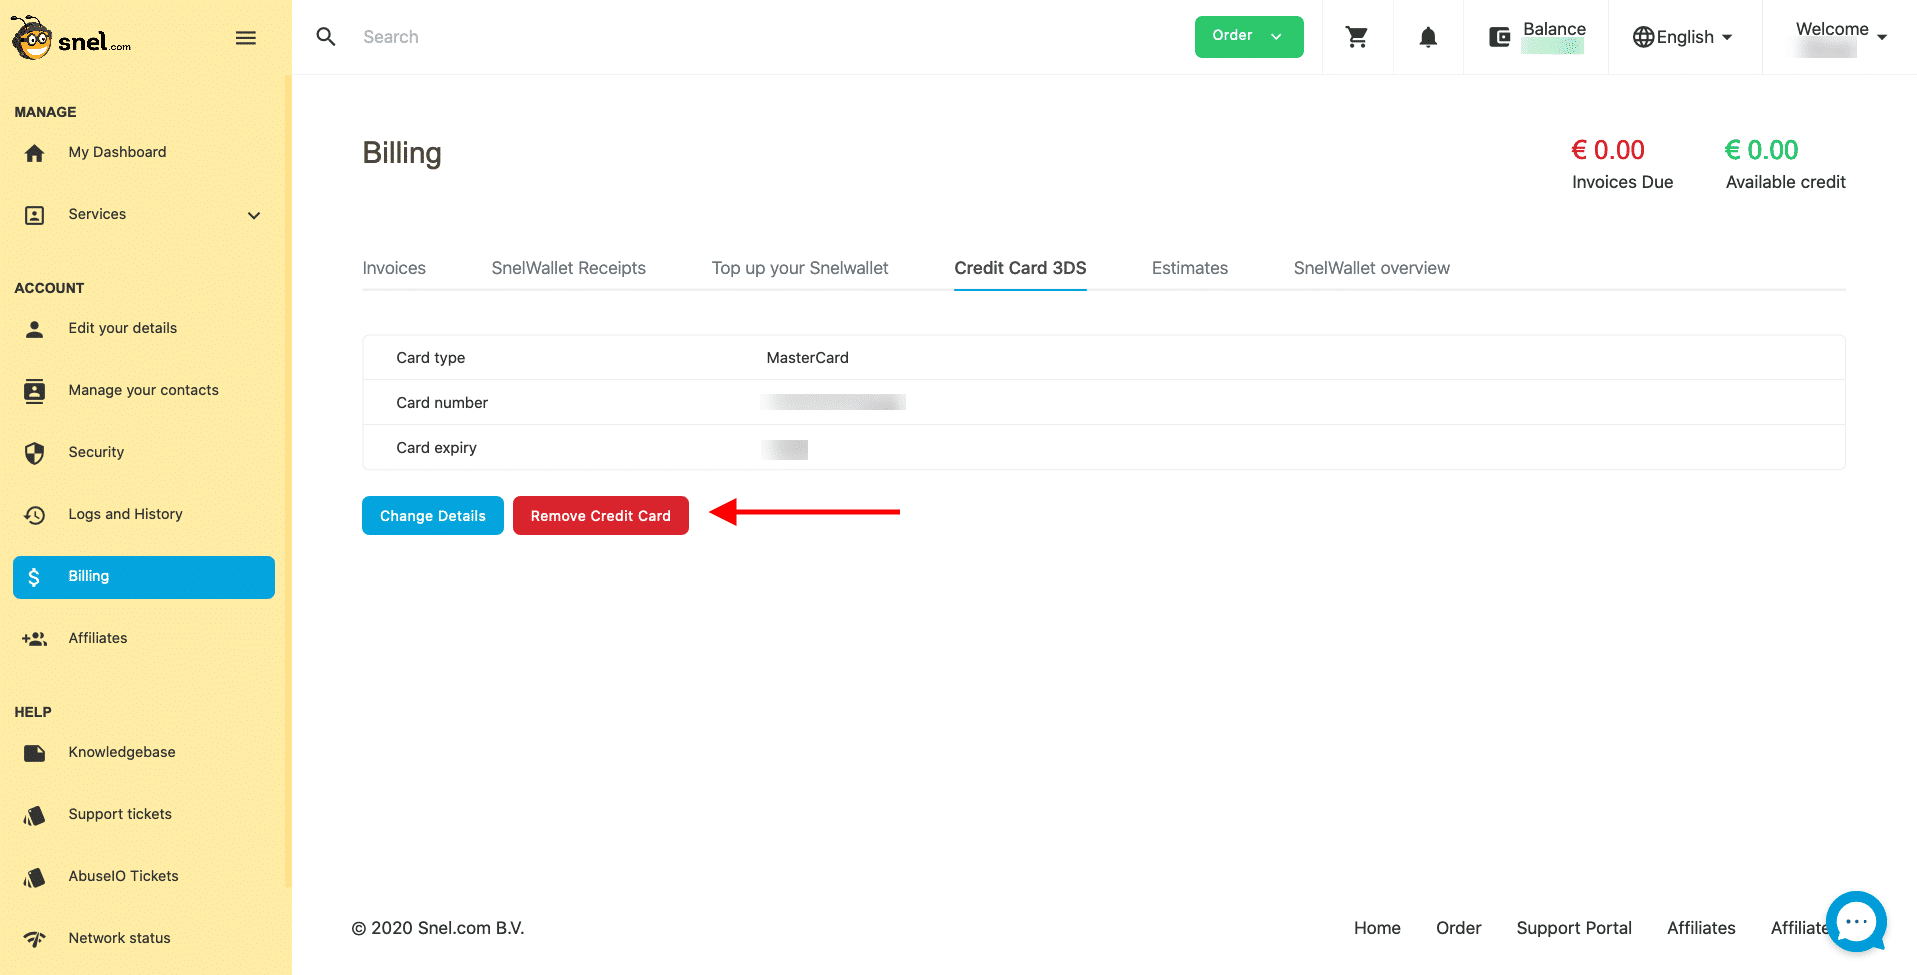Click the MasterCard card type value
This screenshot has height=975, width=1917.
coord(807,358)
